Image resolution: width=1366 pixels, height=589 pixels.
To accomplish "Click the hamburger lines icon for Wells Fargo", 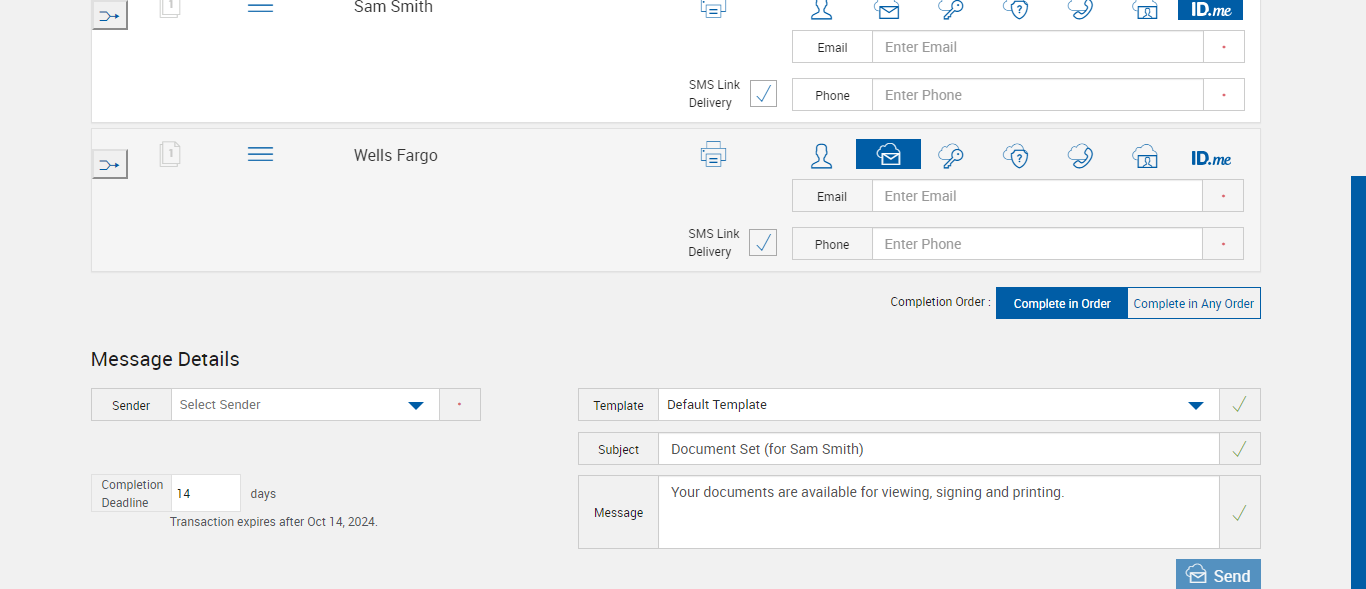I will [260, 154].
